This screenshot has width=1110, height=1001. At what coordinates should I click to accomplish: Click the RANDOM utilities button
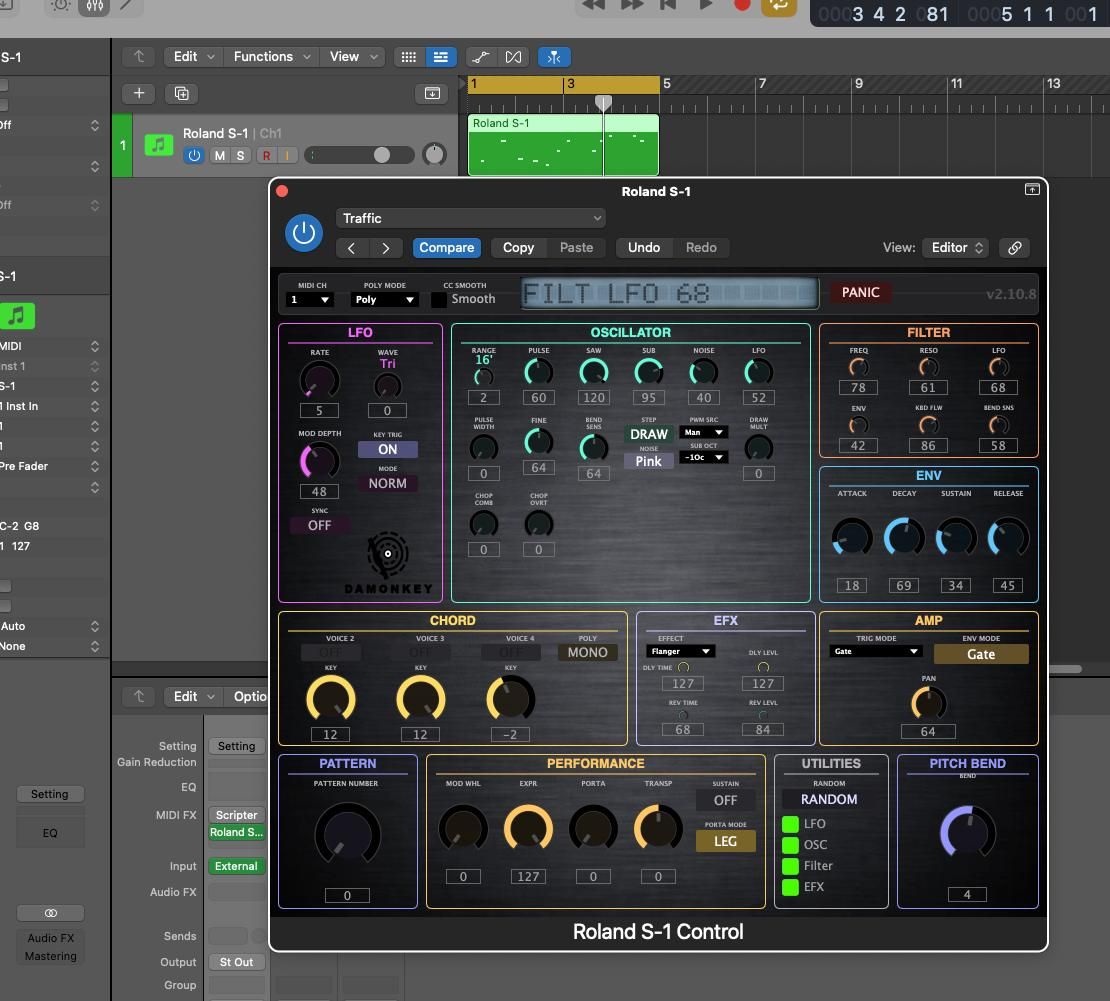point(829,799)
